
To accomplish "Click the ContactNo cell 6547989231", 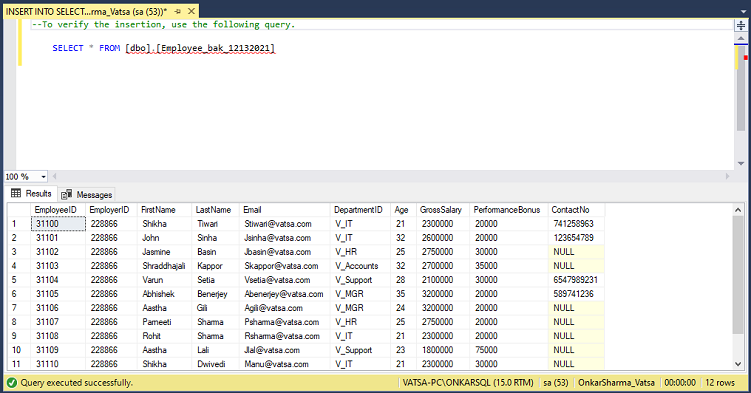I will (x=576, y=280).
